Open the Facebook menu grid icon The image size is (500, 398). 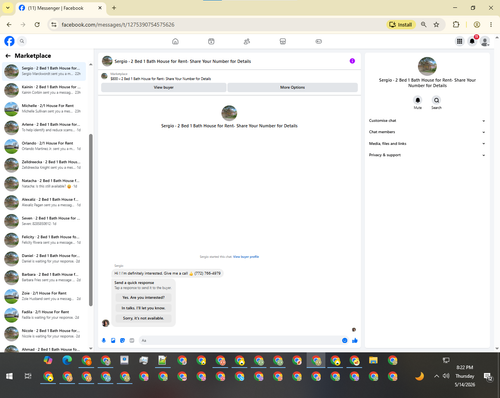[459, 41]
